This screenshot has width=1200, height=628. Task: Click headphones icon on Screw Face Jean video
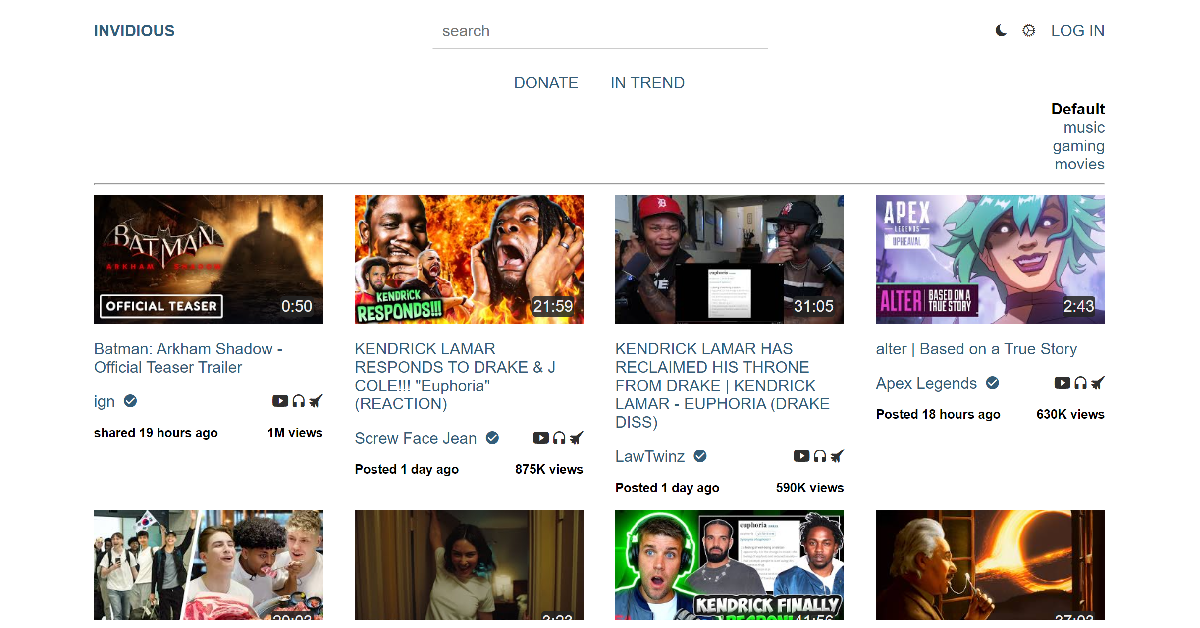tap(559, 438)
